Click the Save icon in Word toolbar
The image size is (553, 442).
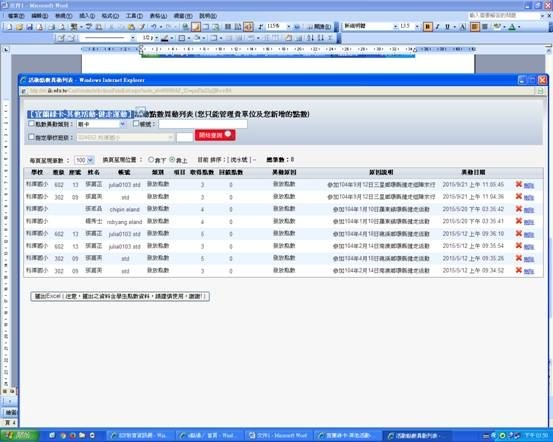[x=30, y=27]
